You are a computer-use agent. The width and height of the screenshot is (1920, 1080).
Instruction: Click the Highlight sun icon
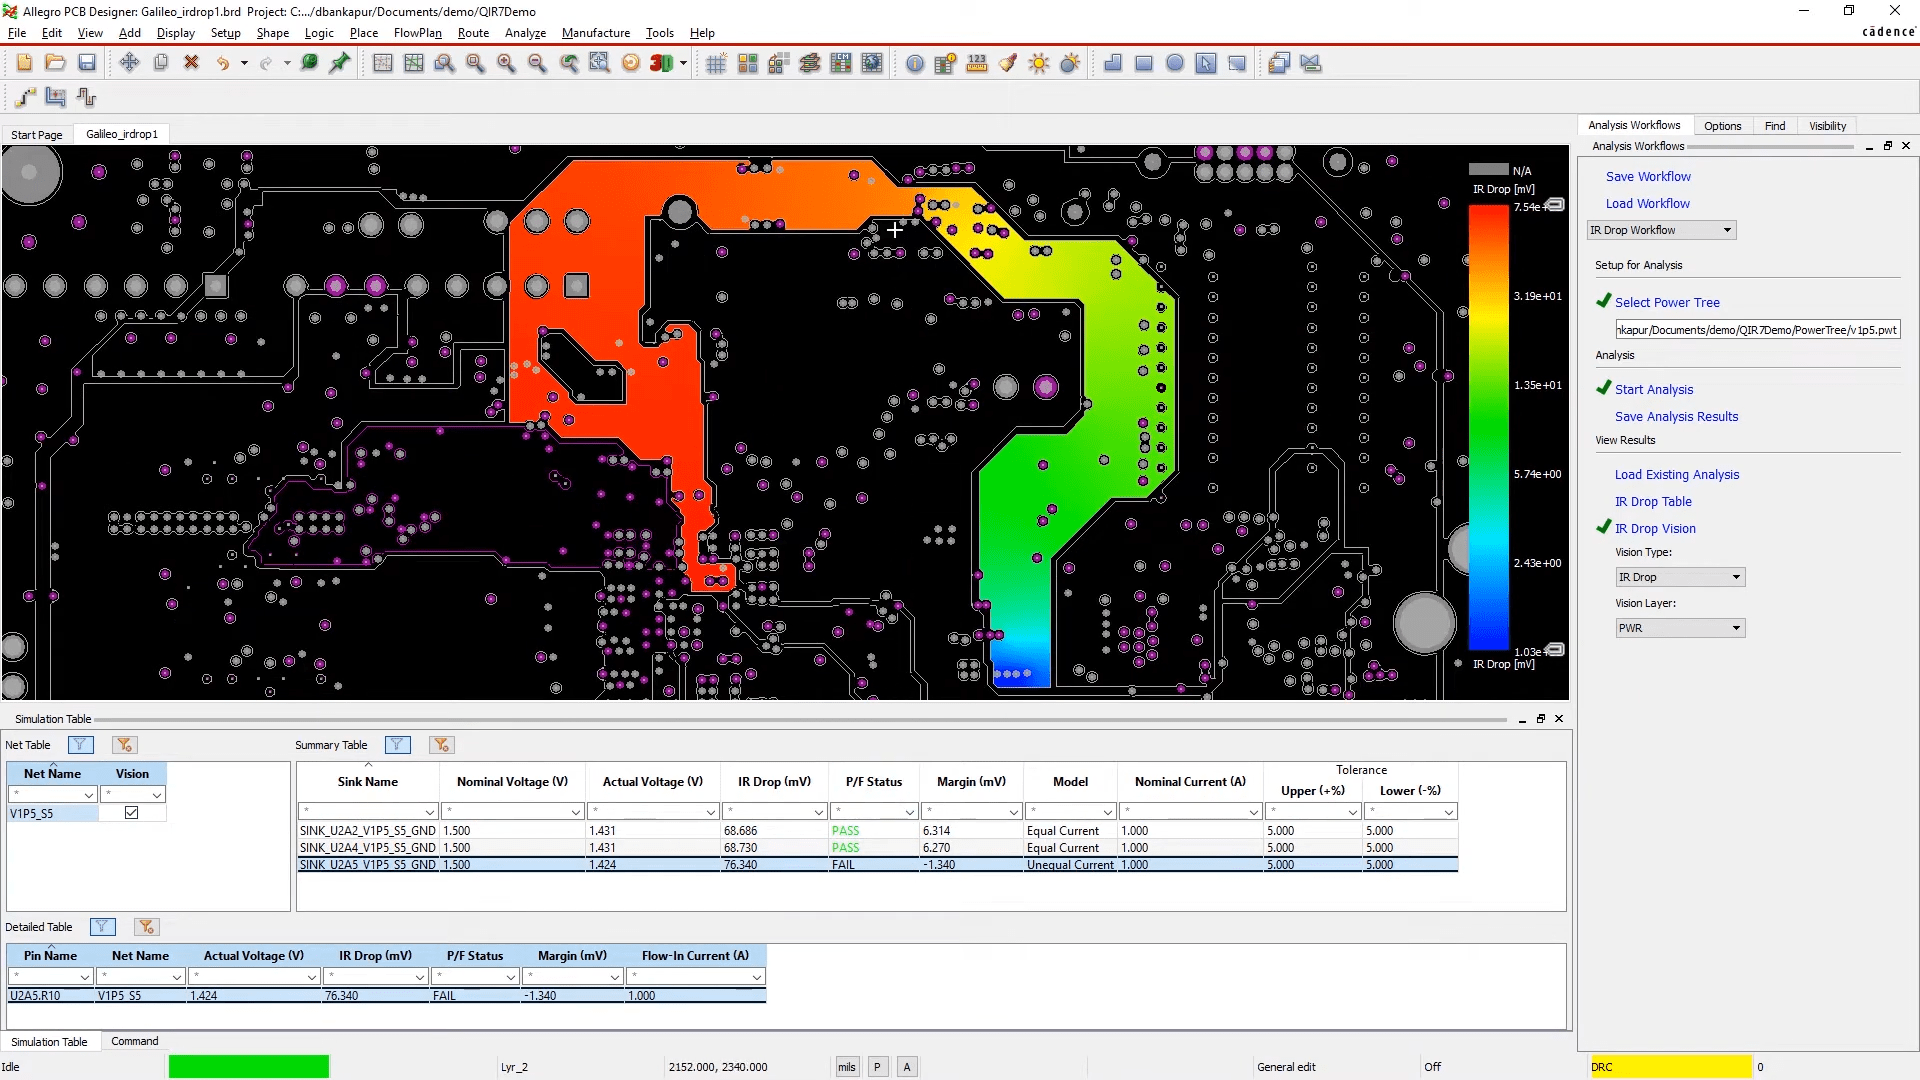tap(1039, 63)
